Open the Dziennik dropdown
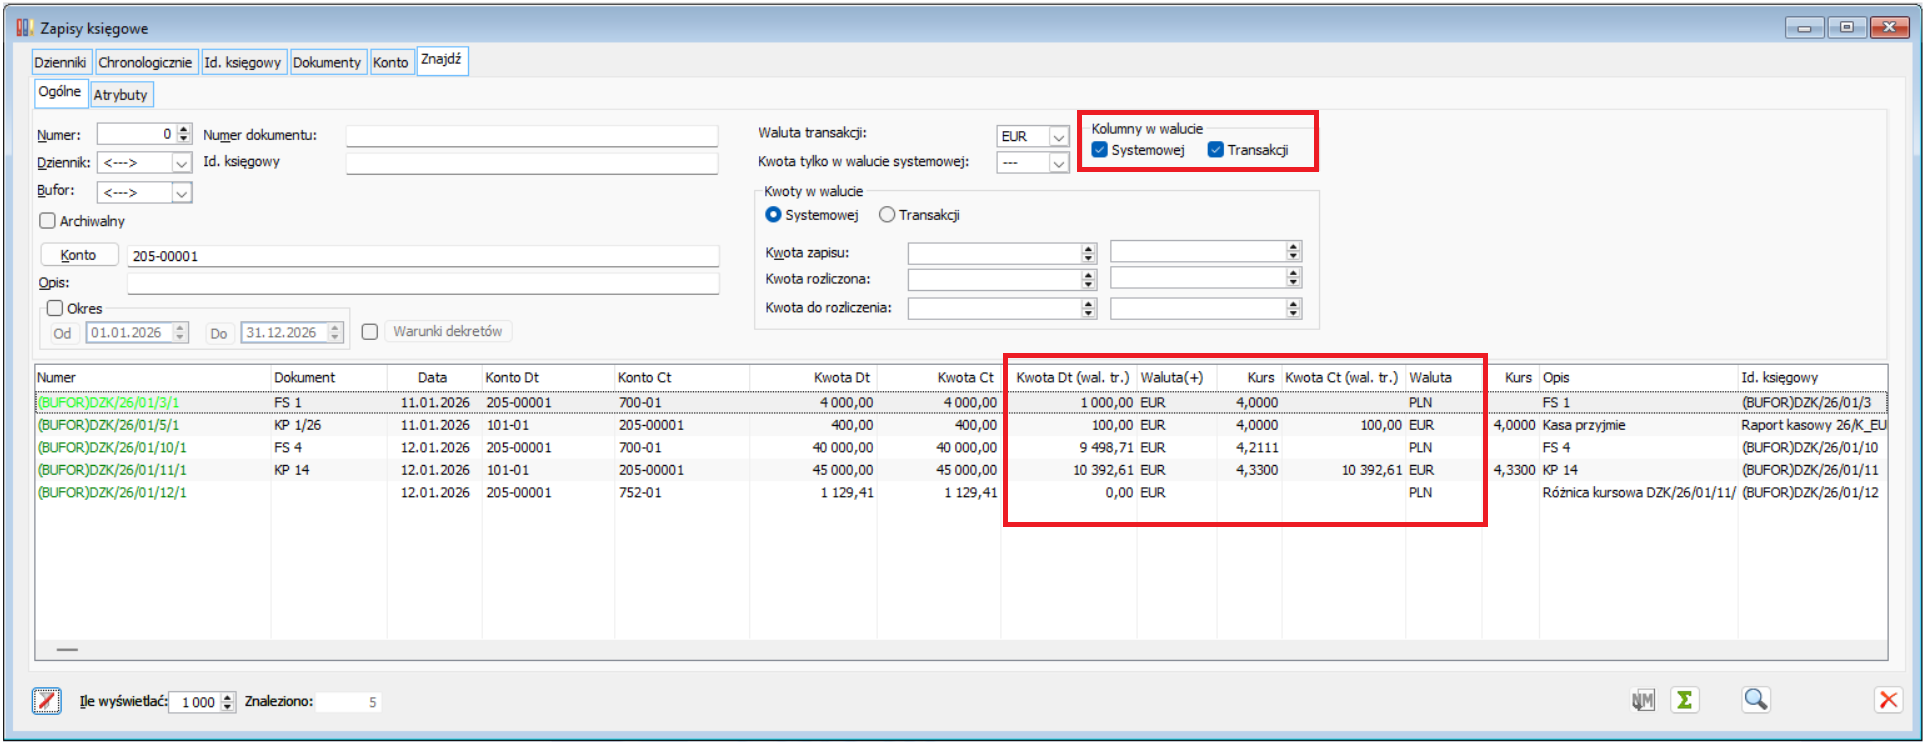 (x=181, y=163)
